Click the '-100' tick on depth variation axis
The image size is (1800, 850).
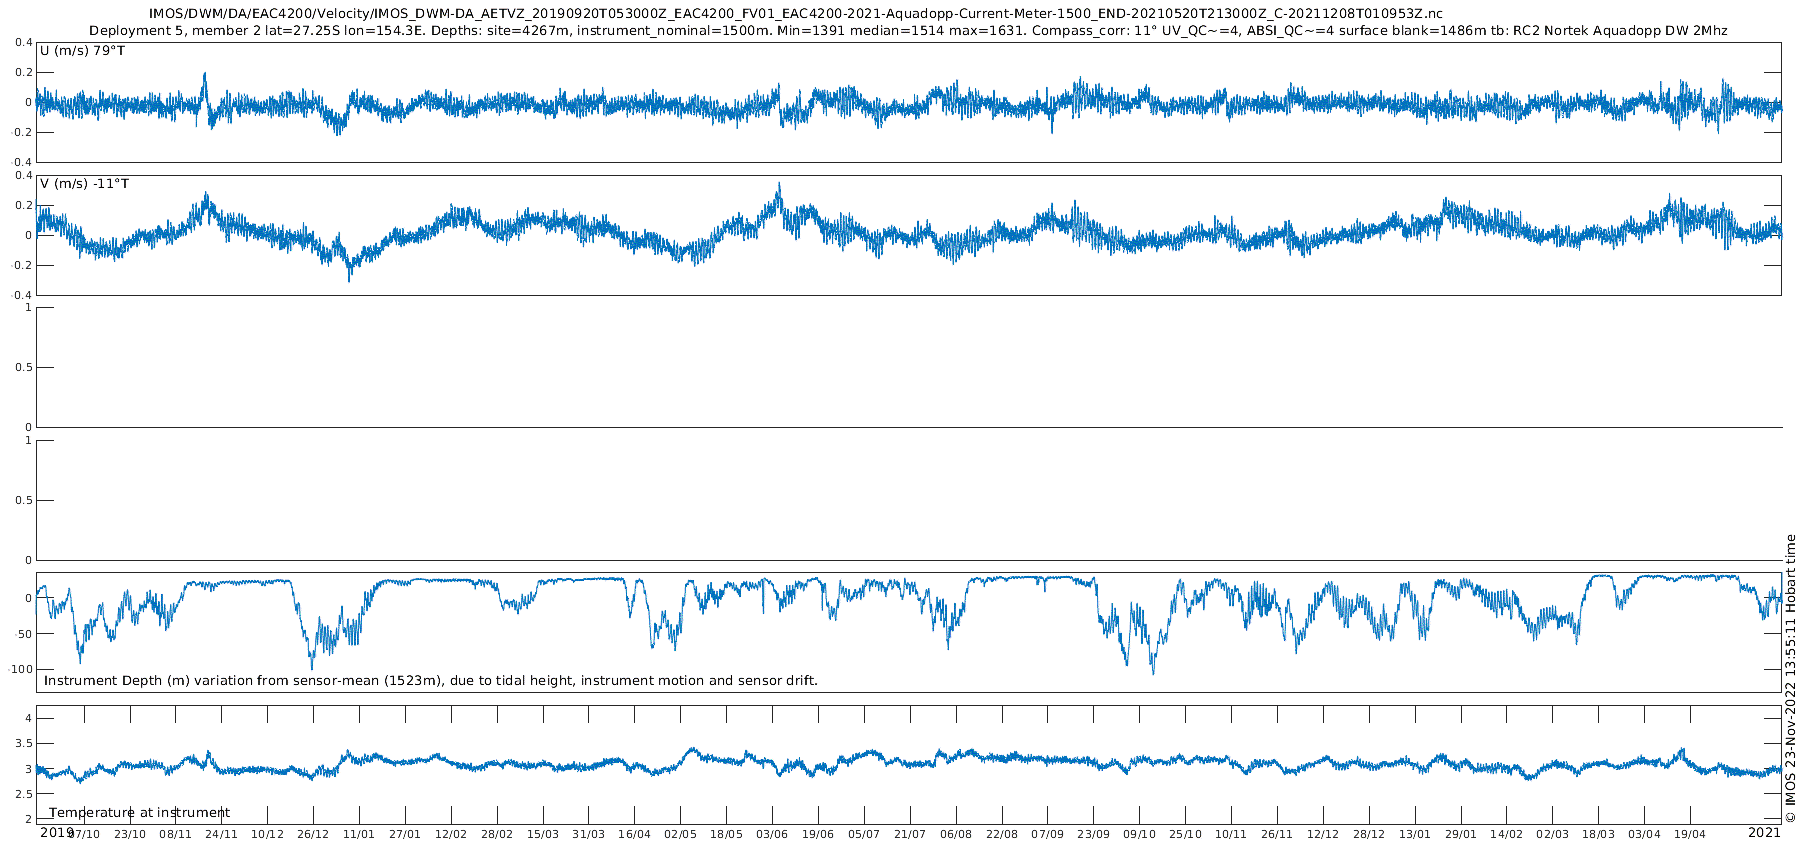22,670
